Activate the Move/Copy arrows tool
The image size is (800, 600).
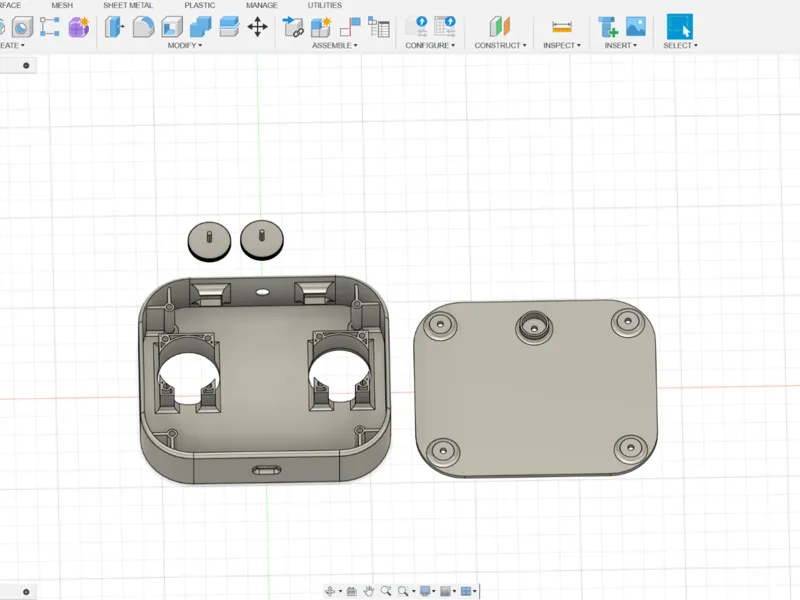(x=258, y=27)
